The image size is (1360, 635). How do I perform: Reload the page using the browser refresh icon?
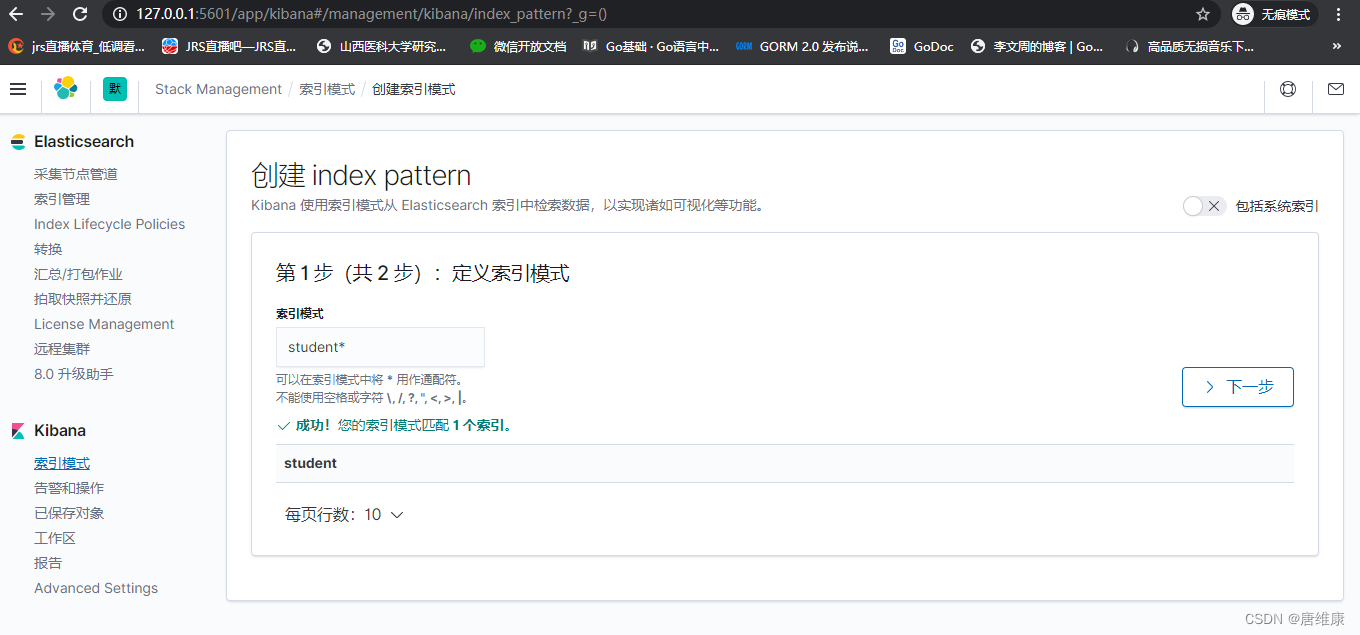(79, 14)
